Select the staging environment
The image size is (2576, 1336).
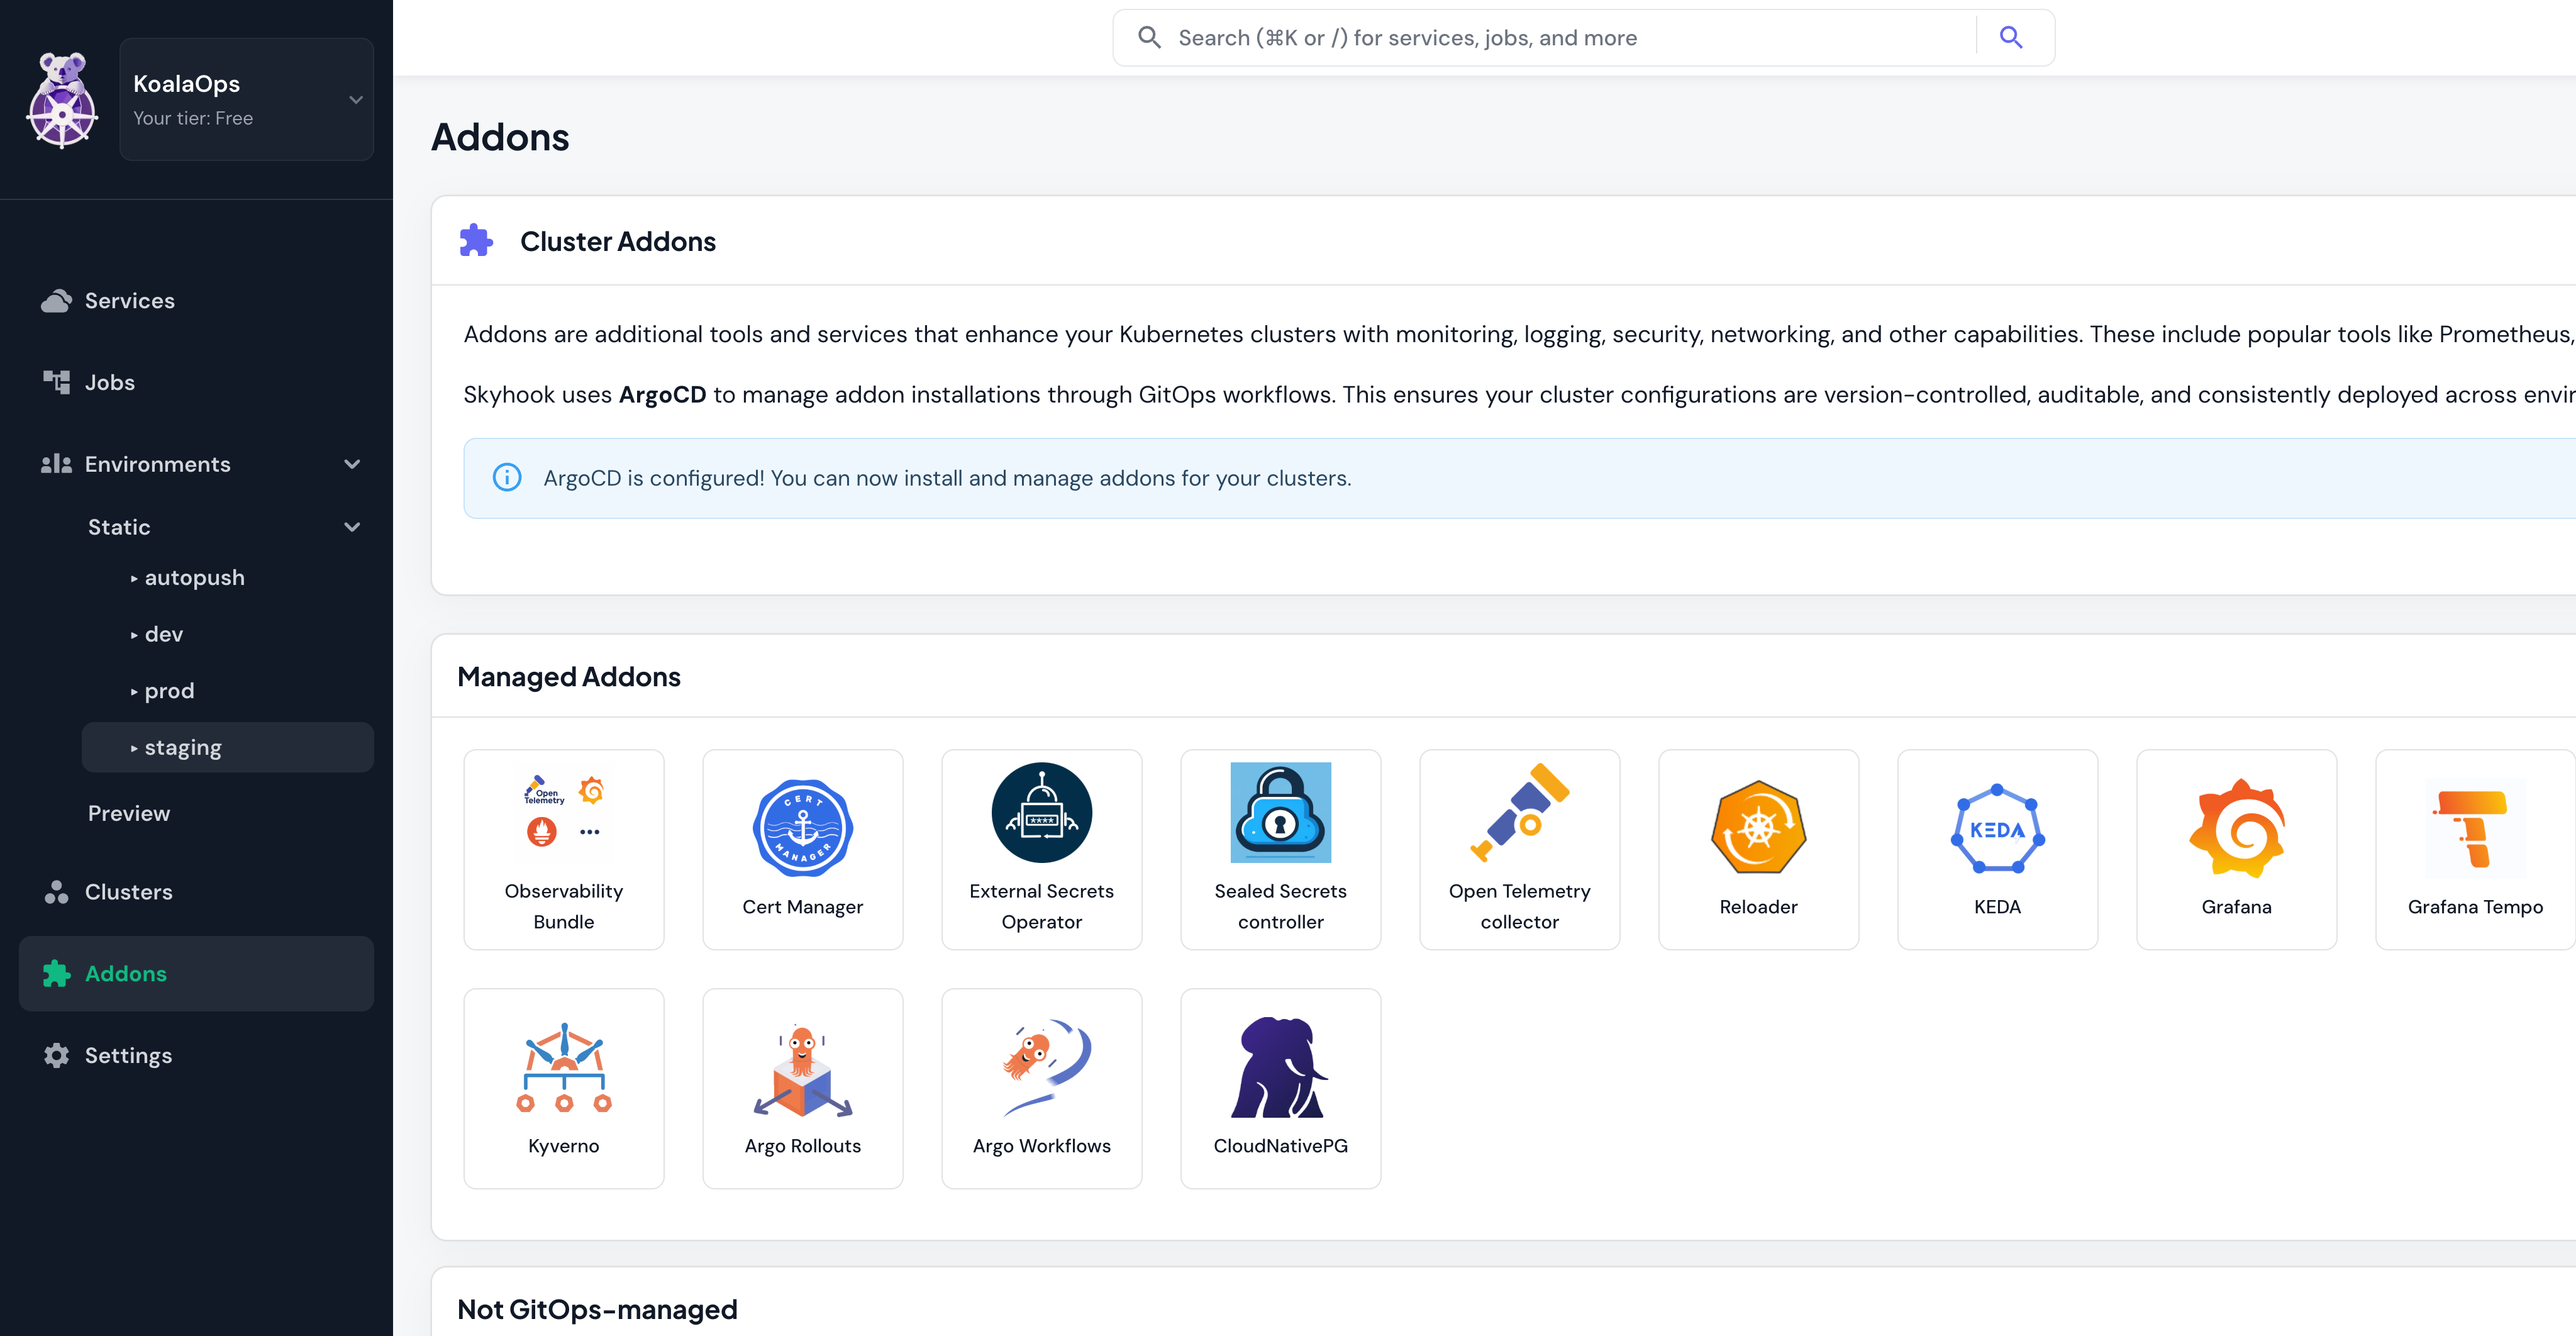click(x=183, y=746)
